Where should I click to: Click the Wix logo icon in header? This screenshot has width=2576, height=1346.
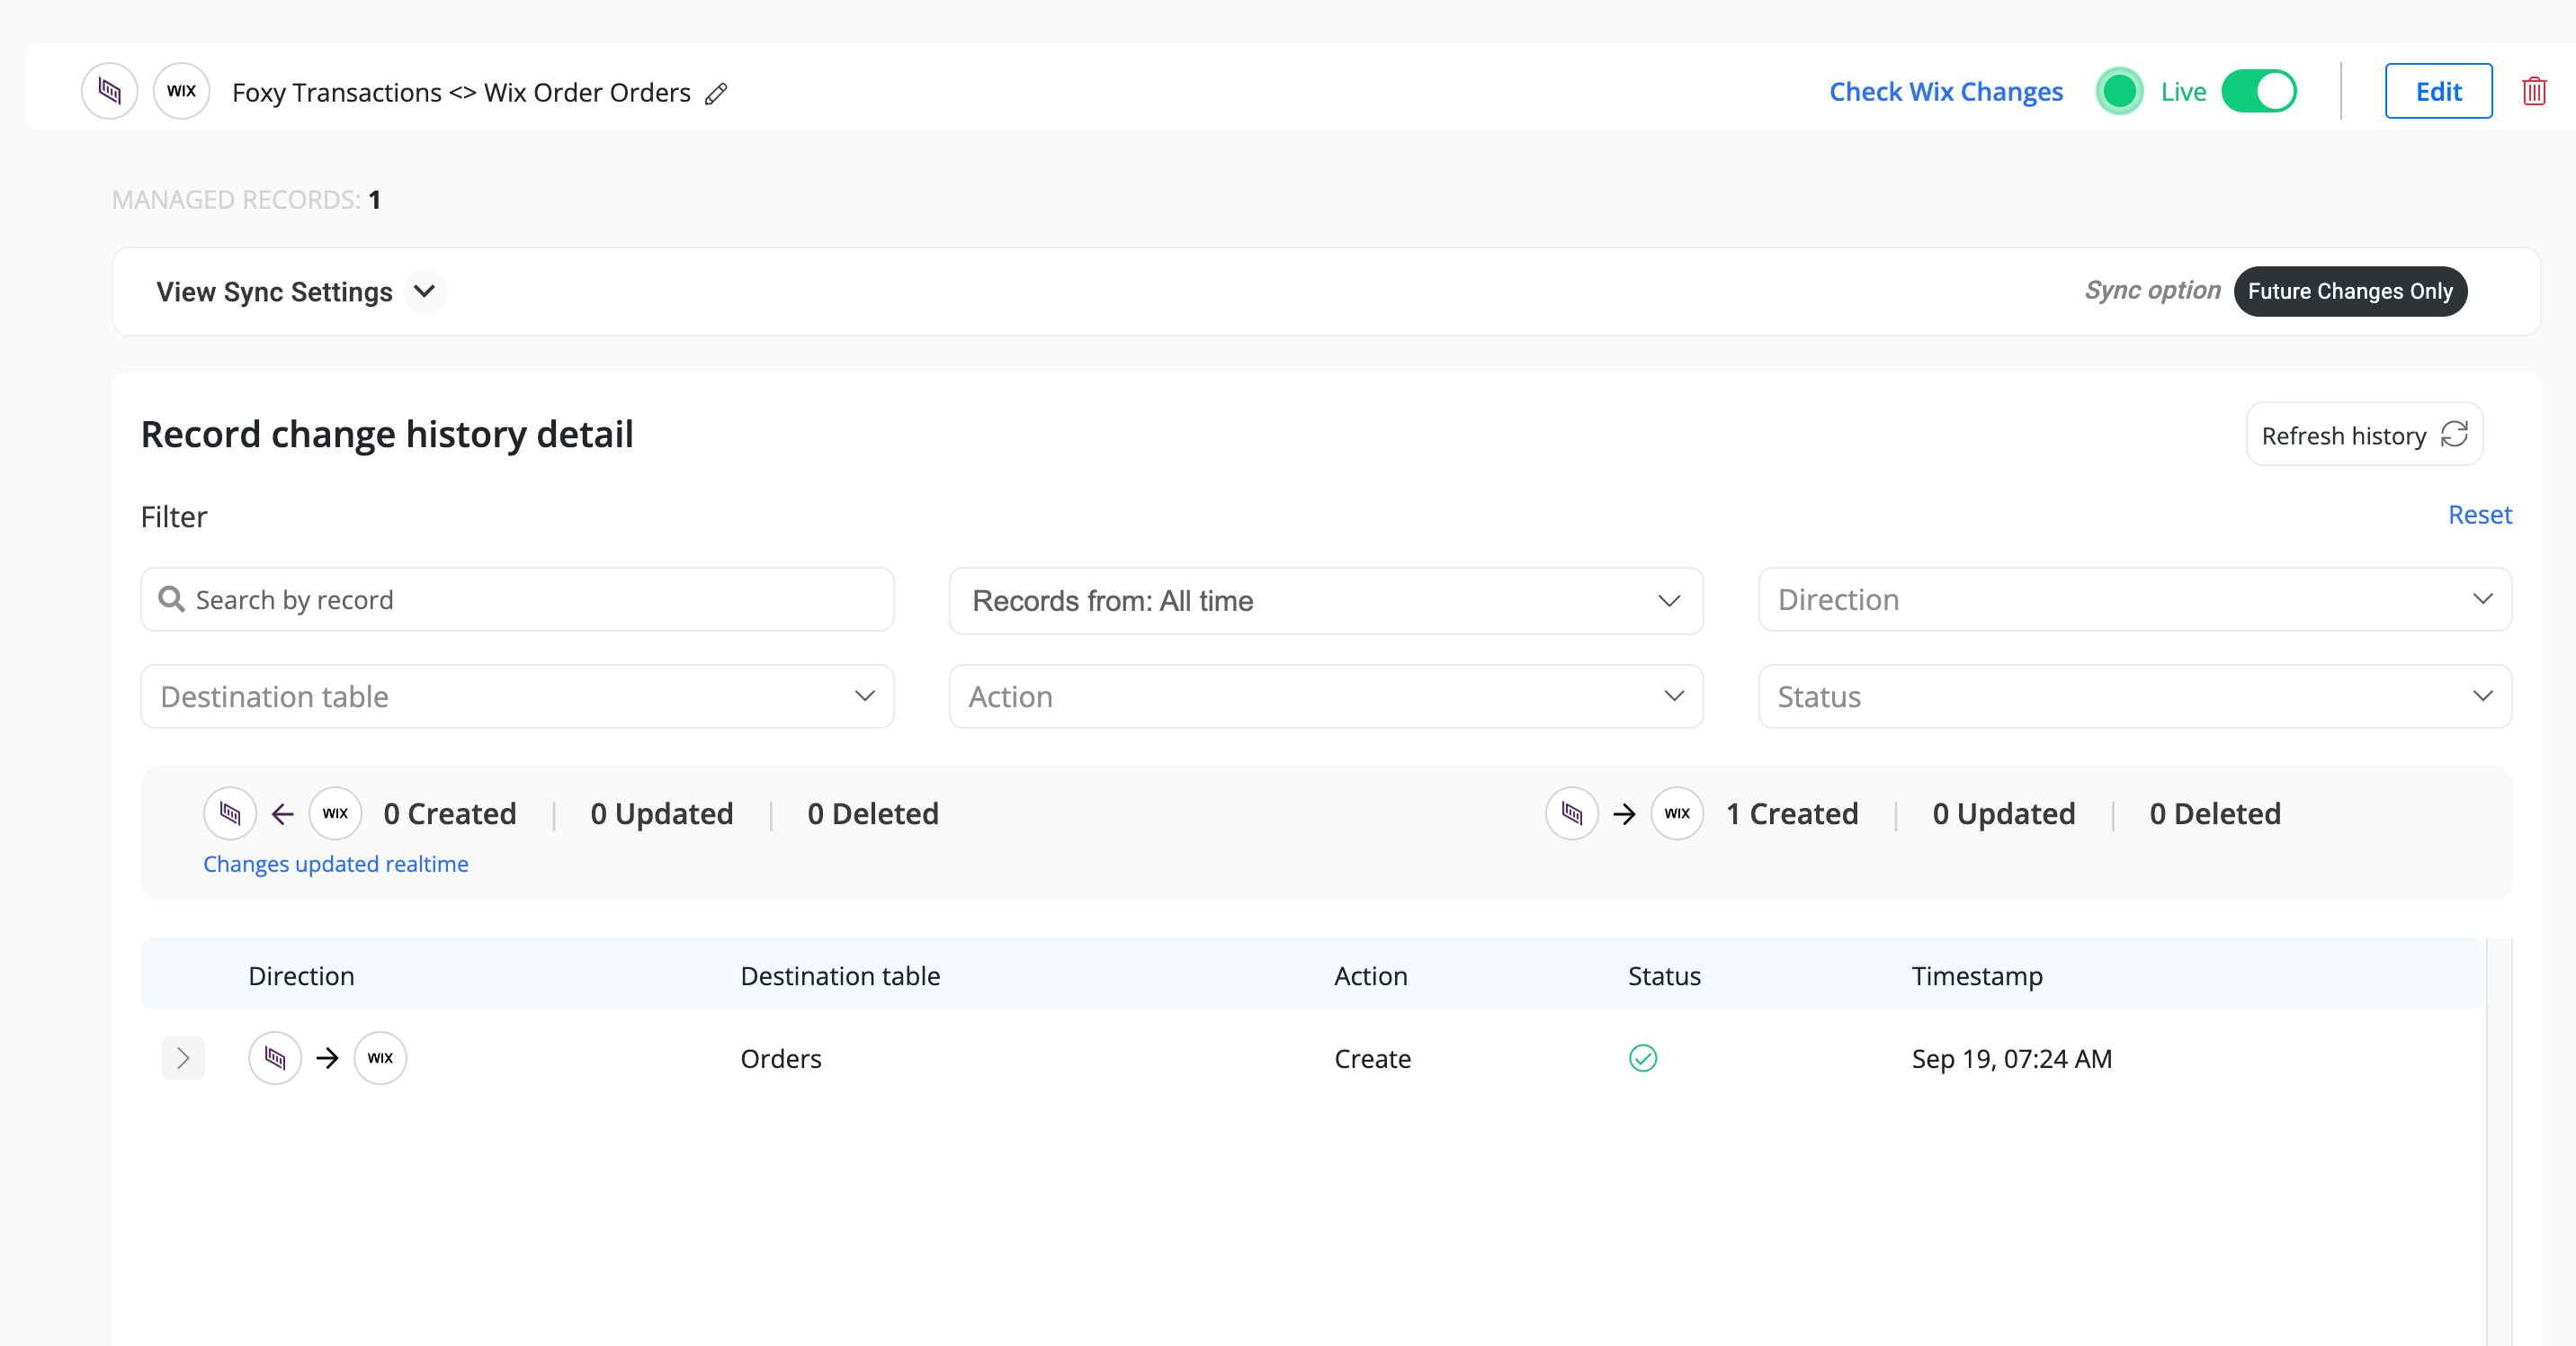point(181,91)
